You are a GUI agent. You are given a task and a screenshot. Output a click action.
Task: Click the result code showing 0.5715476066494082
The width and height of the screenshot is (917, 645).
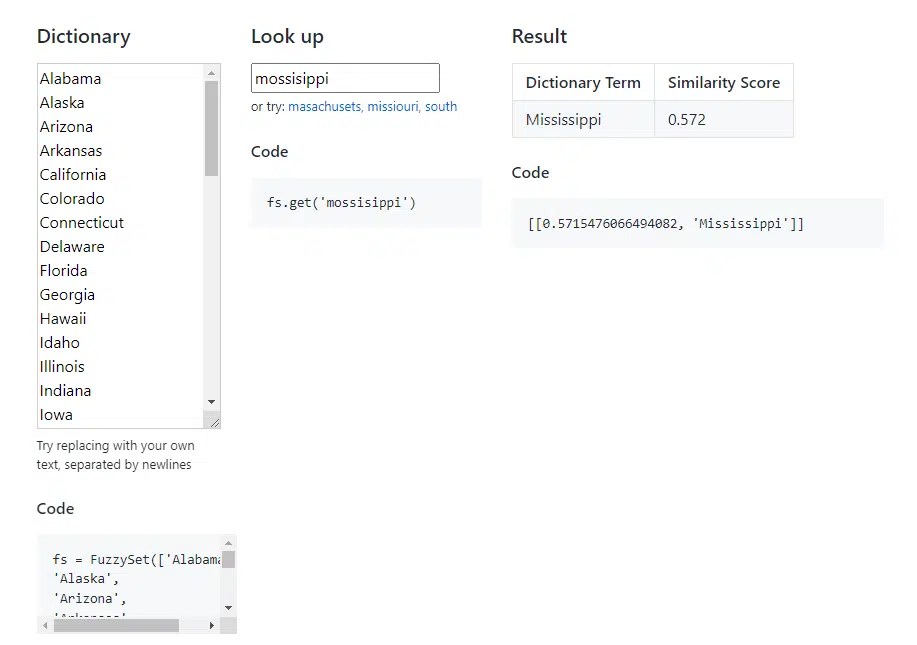pyautogui.click(x=698, y=223)
